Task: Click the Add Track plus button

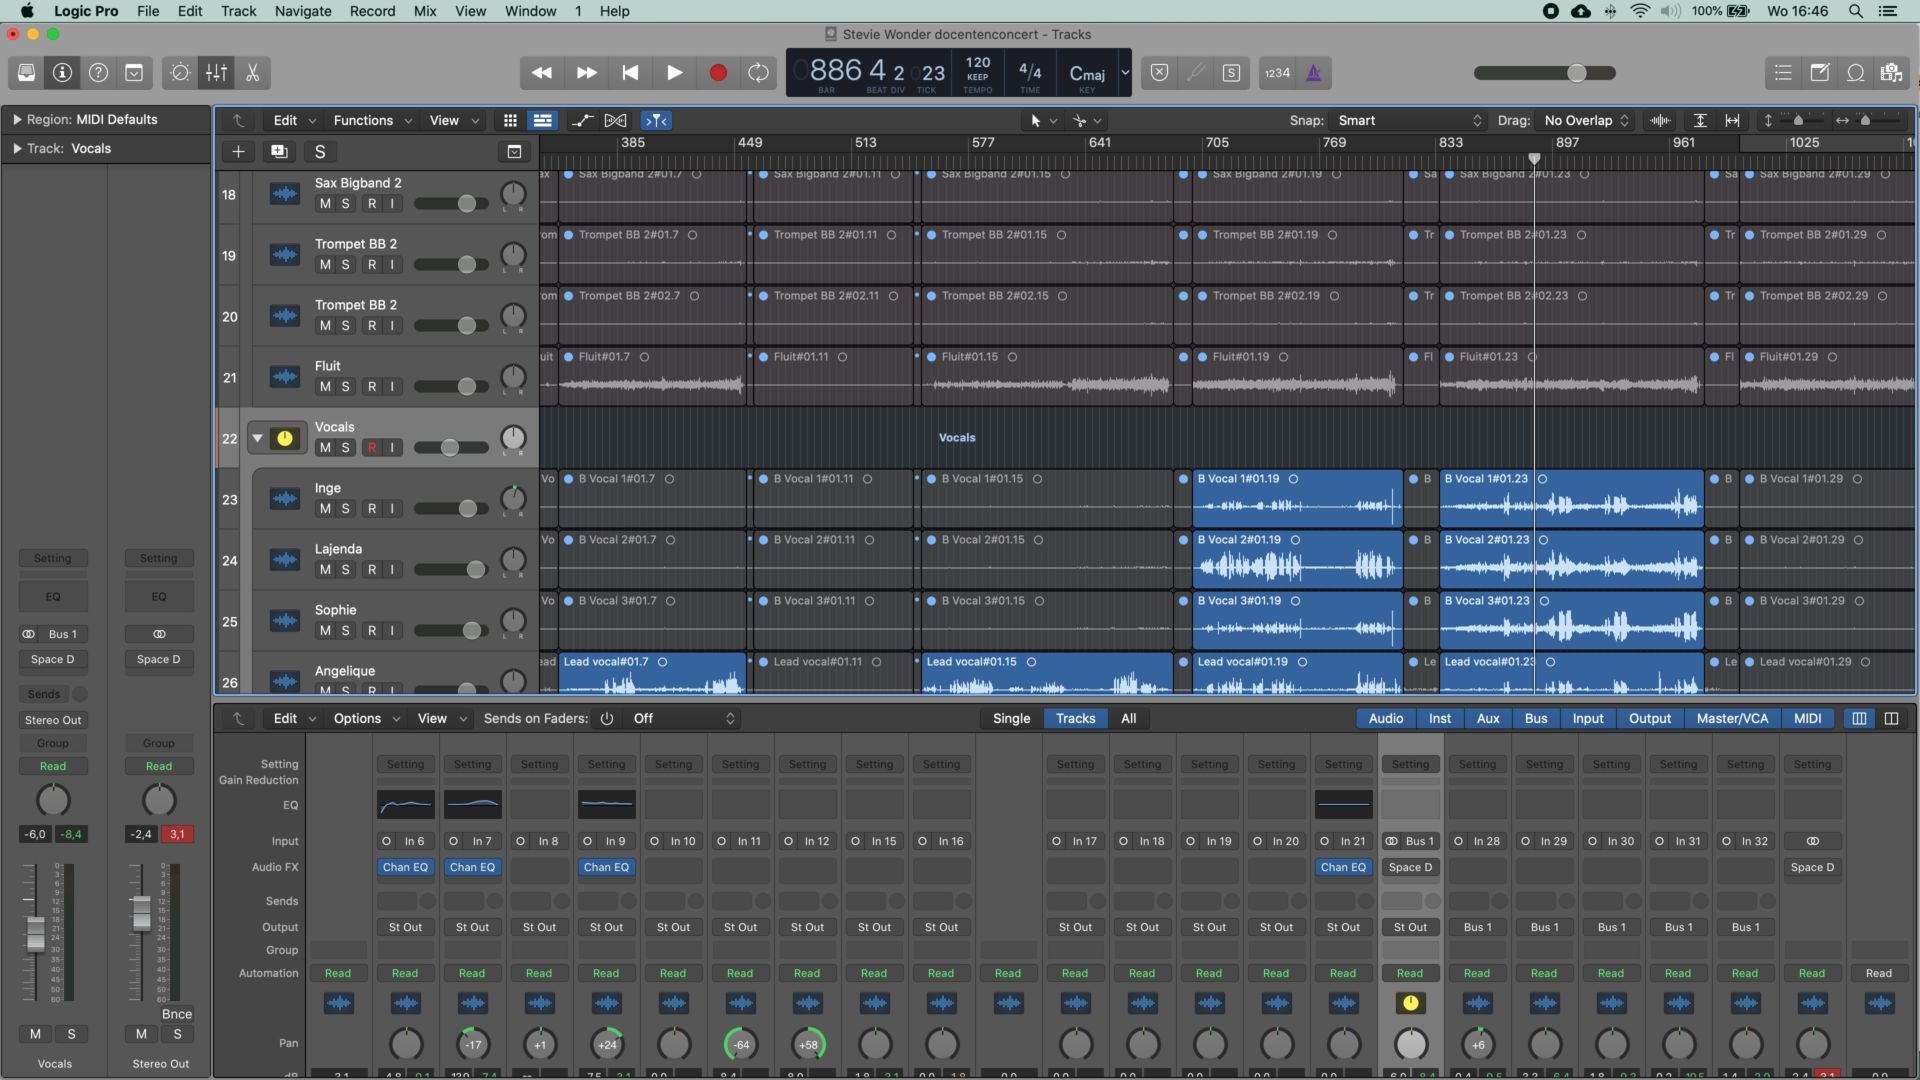Action: tap(238, 152)
